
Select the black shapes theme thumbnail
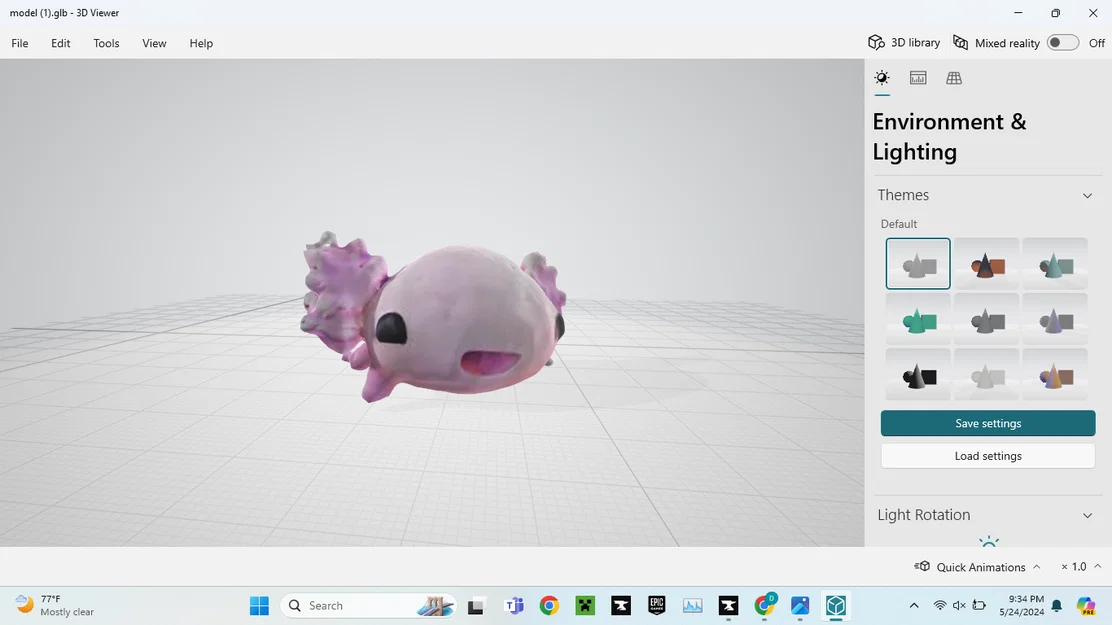(x=918, y=374)
